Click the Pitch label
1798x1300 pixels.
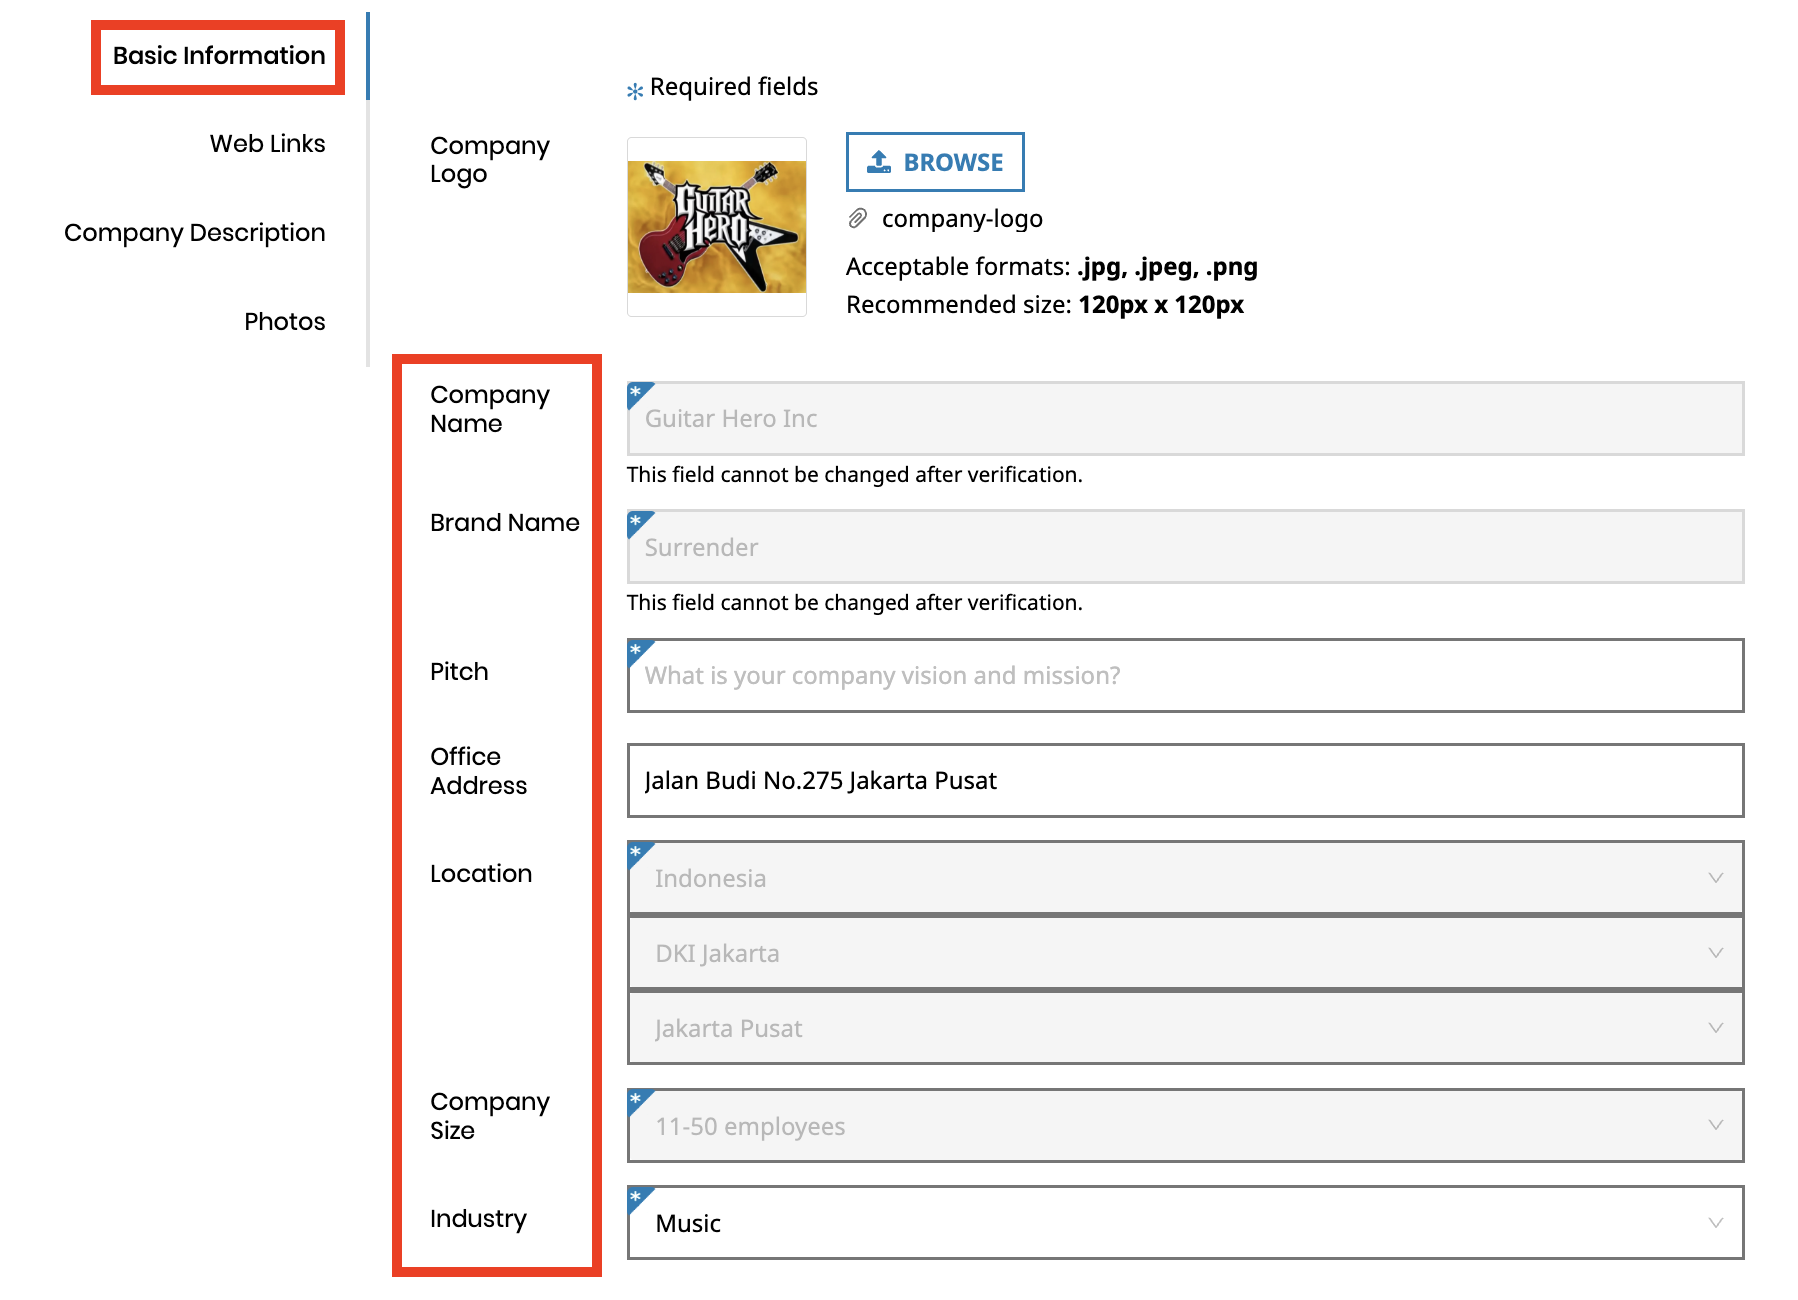click(459, 672)
